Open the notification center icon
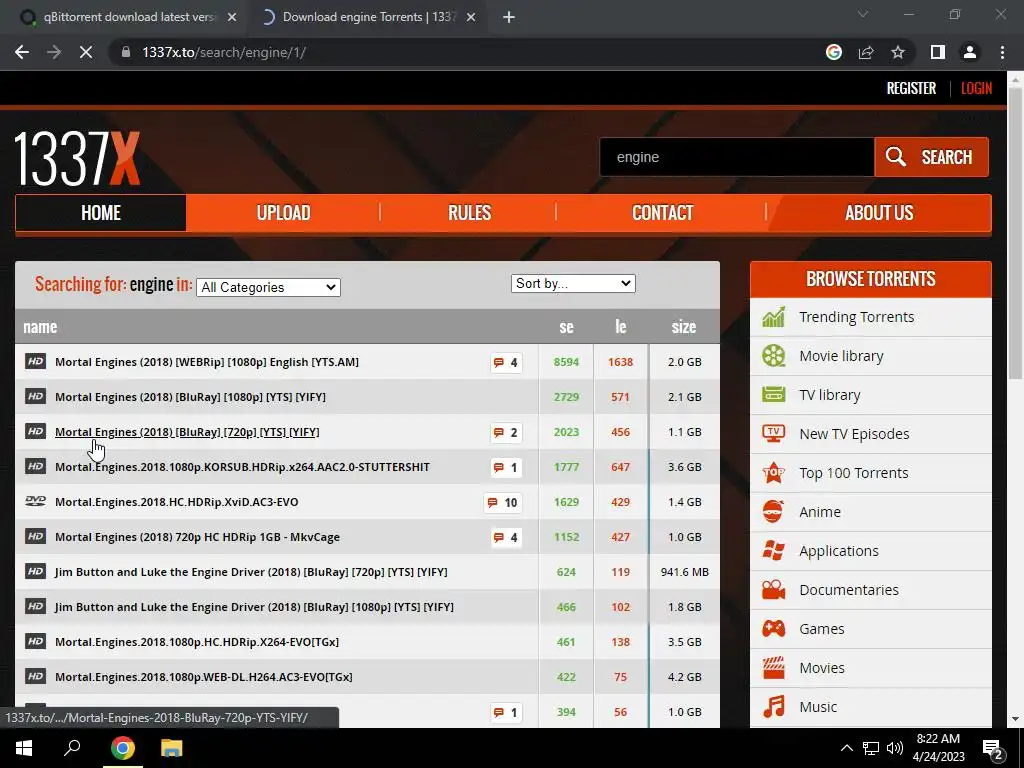 [x=993, y=750]
